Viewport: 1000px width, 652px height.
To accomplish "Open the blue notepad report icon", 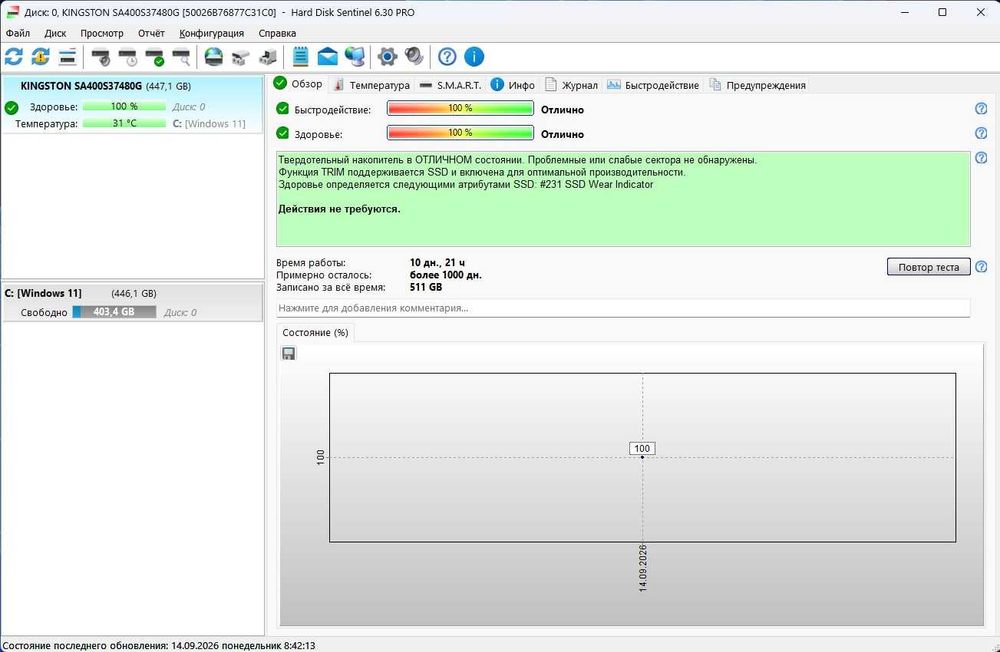I will click(300, 57).
